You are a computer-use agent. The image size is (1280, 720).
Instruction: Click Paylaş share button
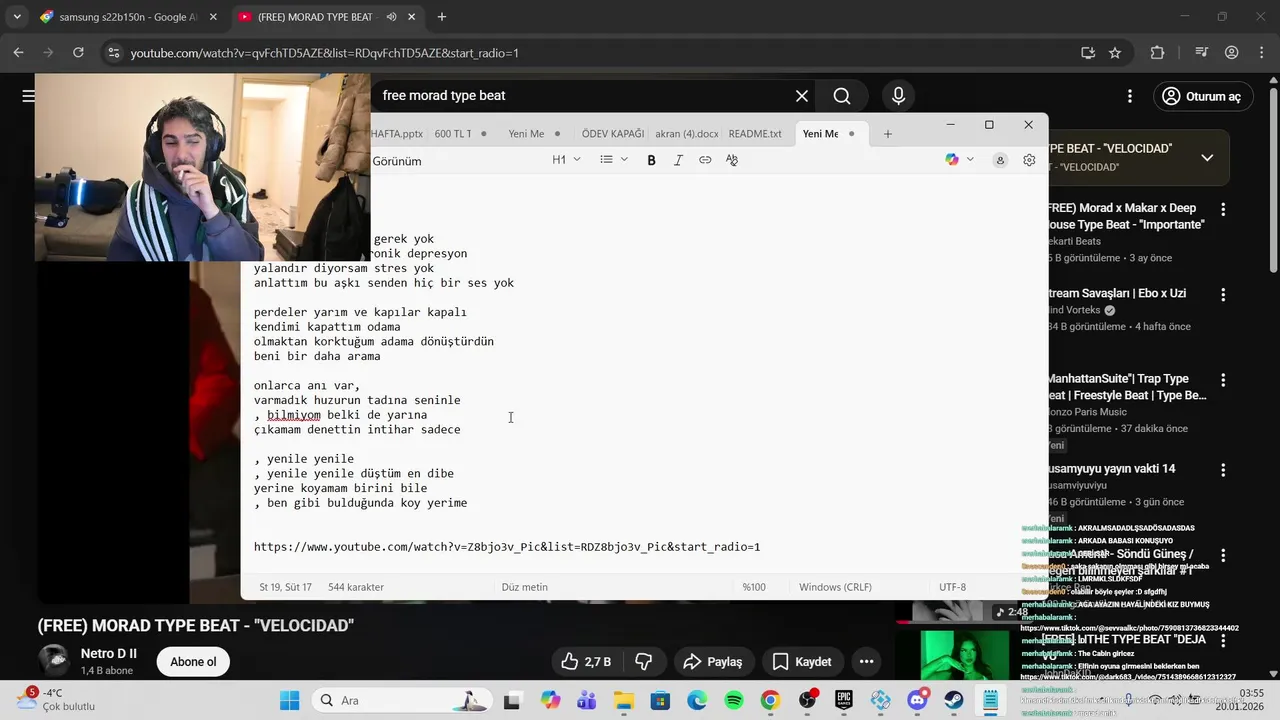(713, 662)
